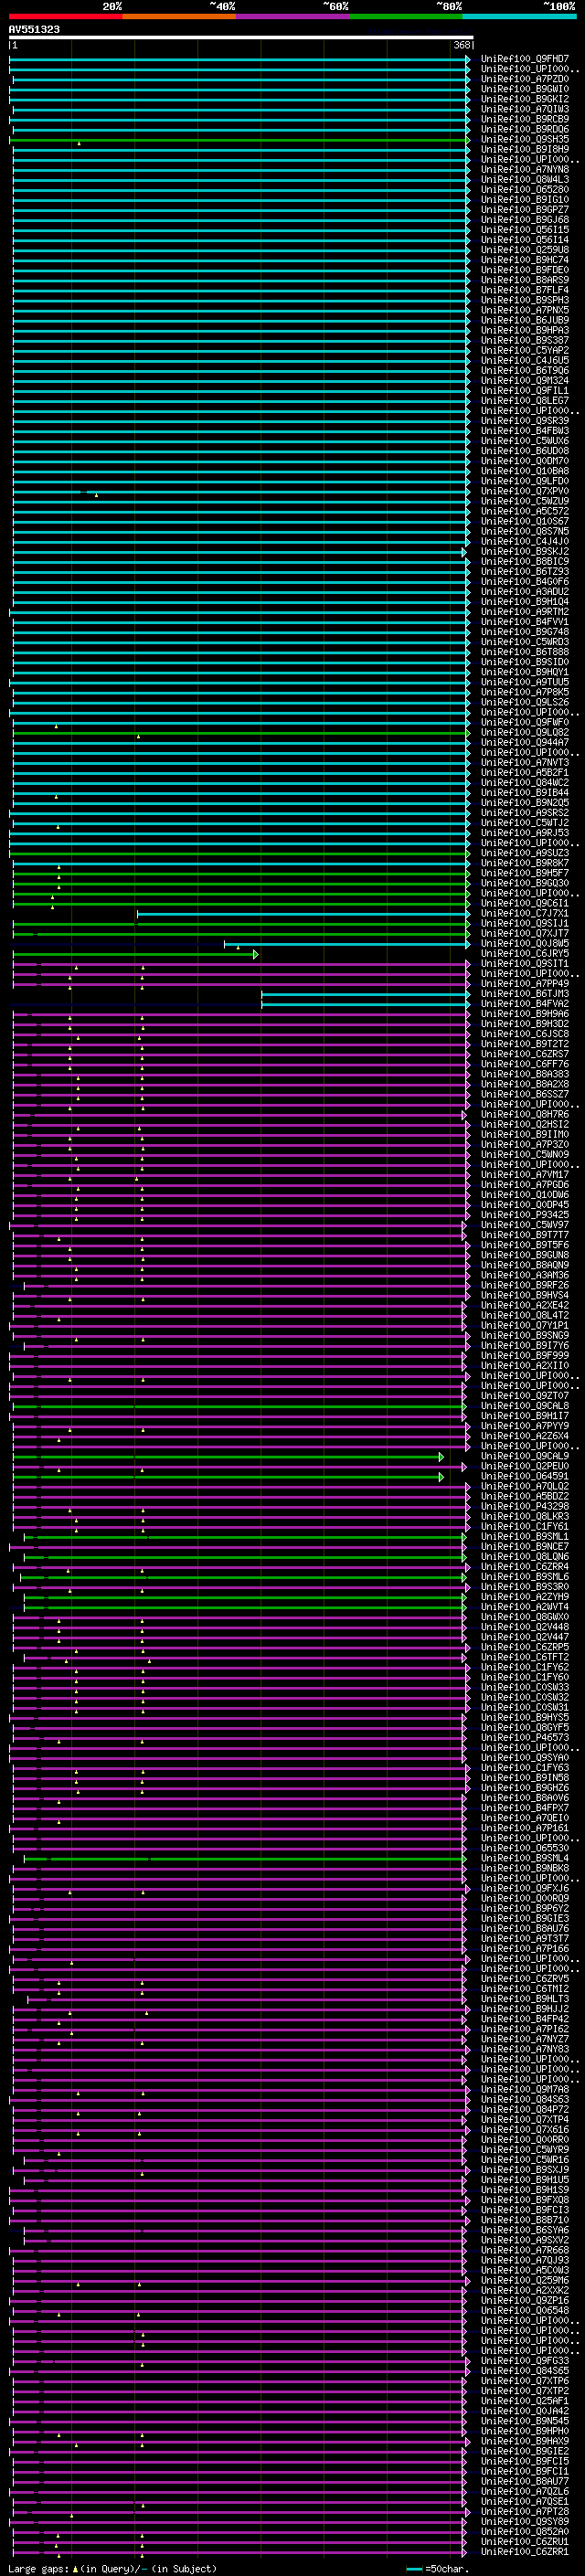Click the cyan segment of identity legend
The height and width of the screenshot is (2576, 585).
(x=519, y=16)
